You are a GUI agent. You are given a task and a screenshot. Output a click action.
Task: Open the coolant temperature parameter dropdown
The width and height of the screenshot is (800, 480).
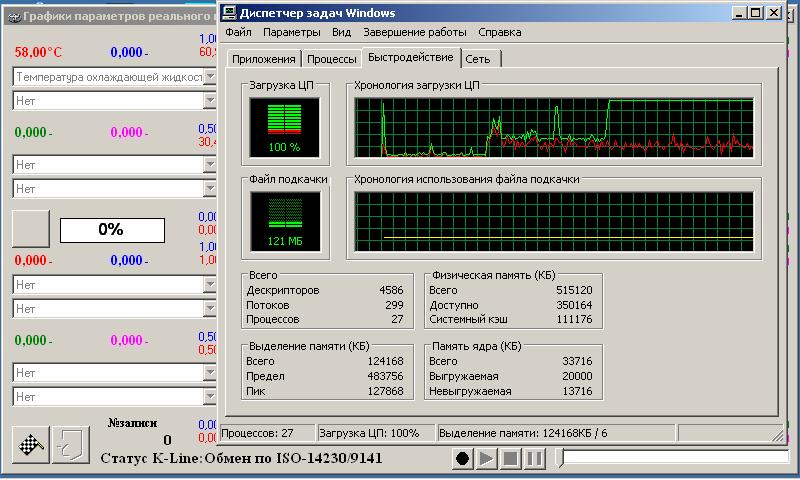209,76
